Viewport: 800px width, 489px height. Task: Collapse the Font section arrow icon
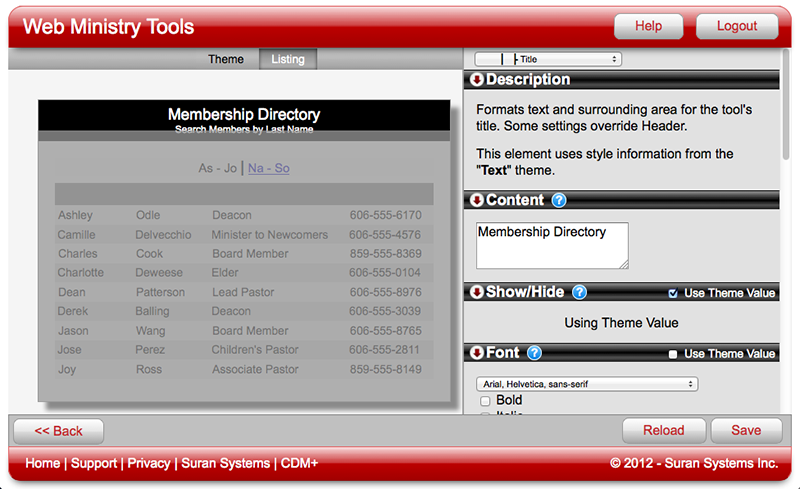coord(476,353)
